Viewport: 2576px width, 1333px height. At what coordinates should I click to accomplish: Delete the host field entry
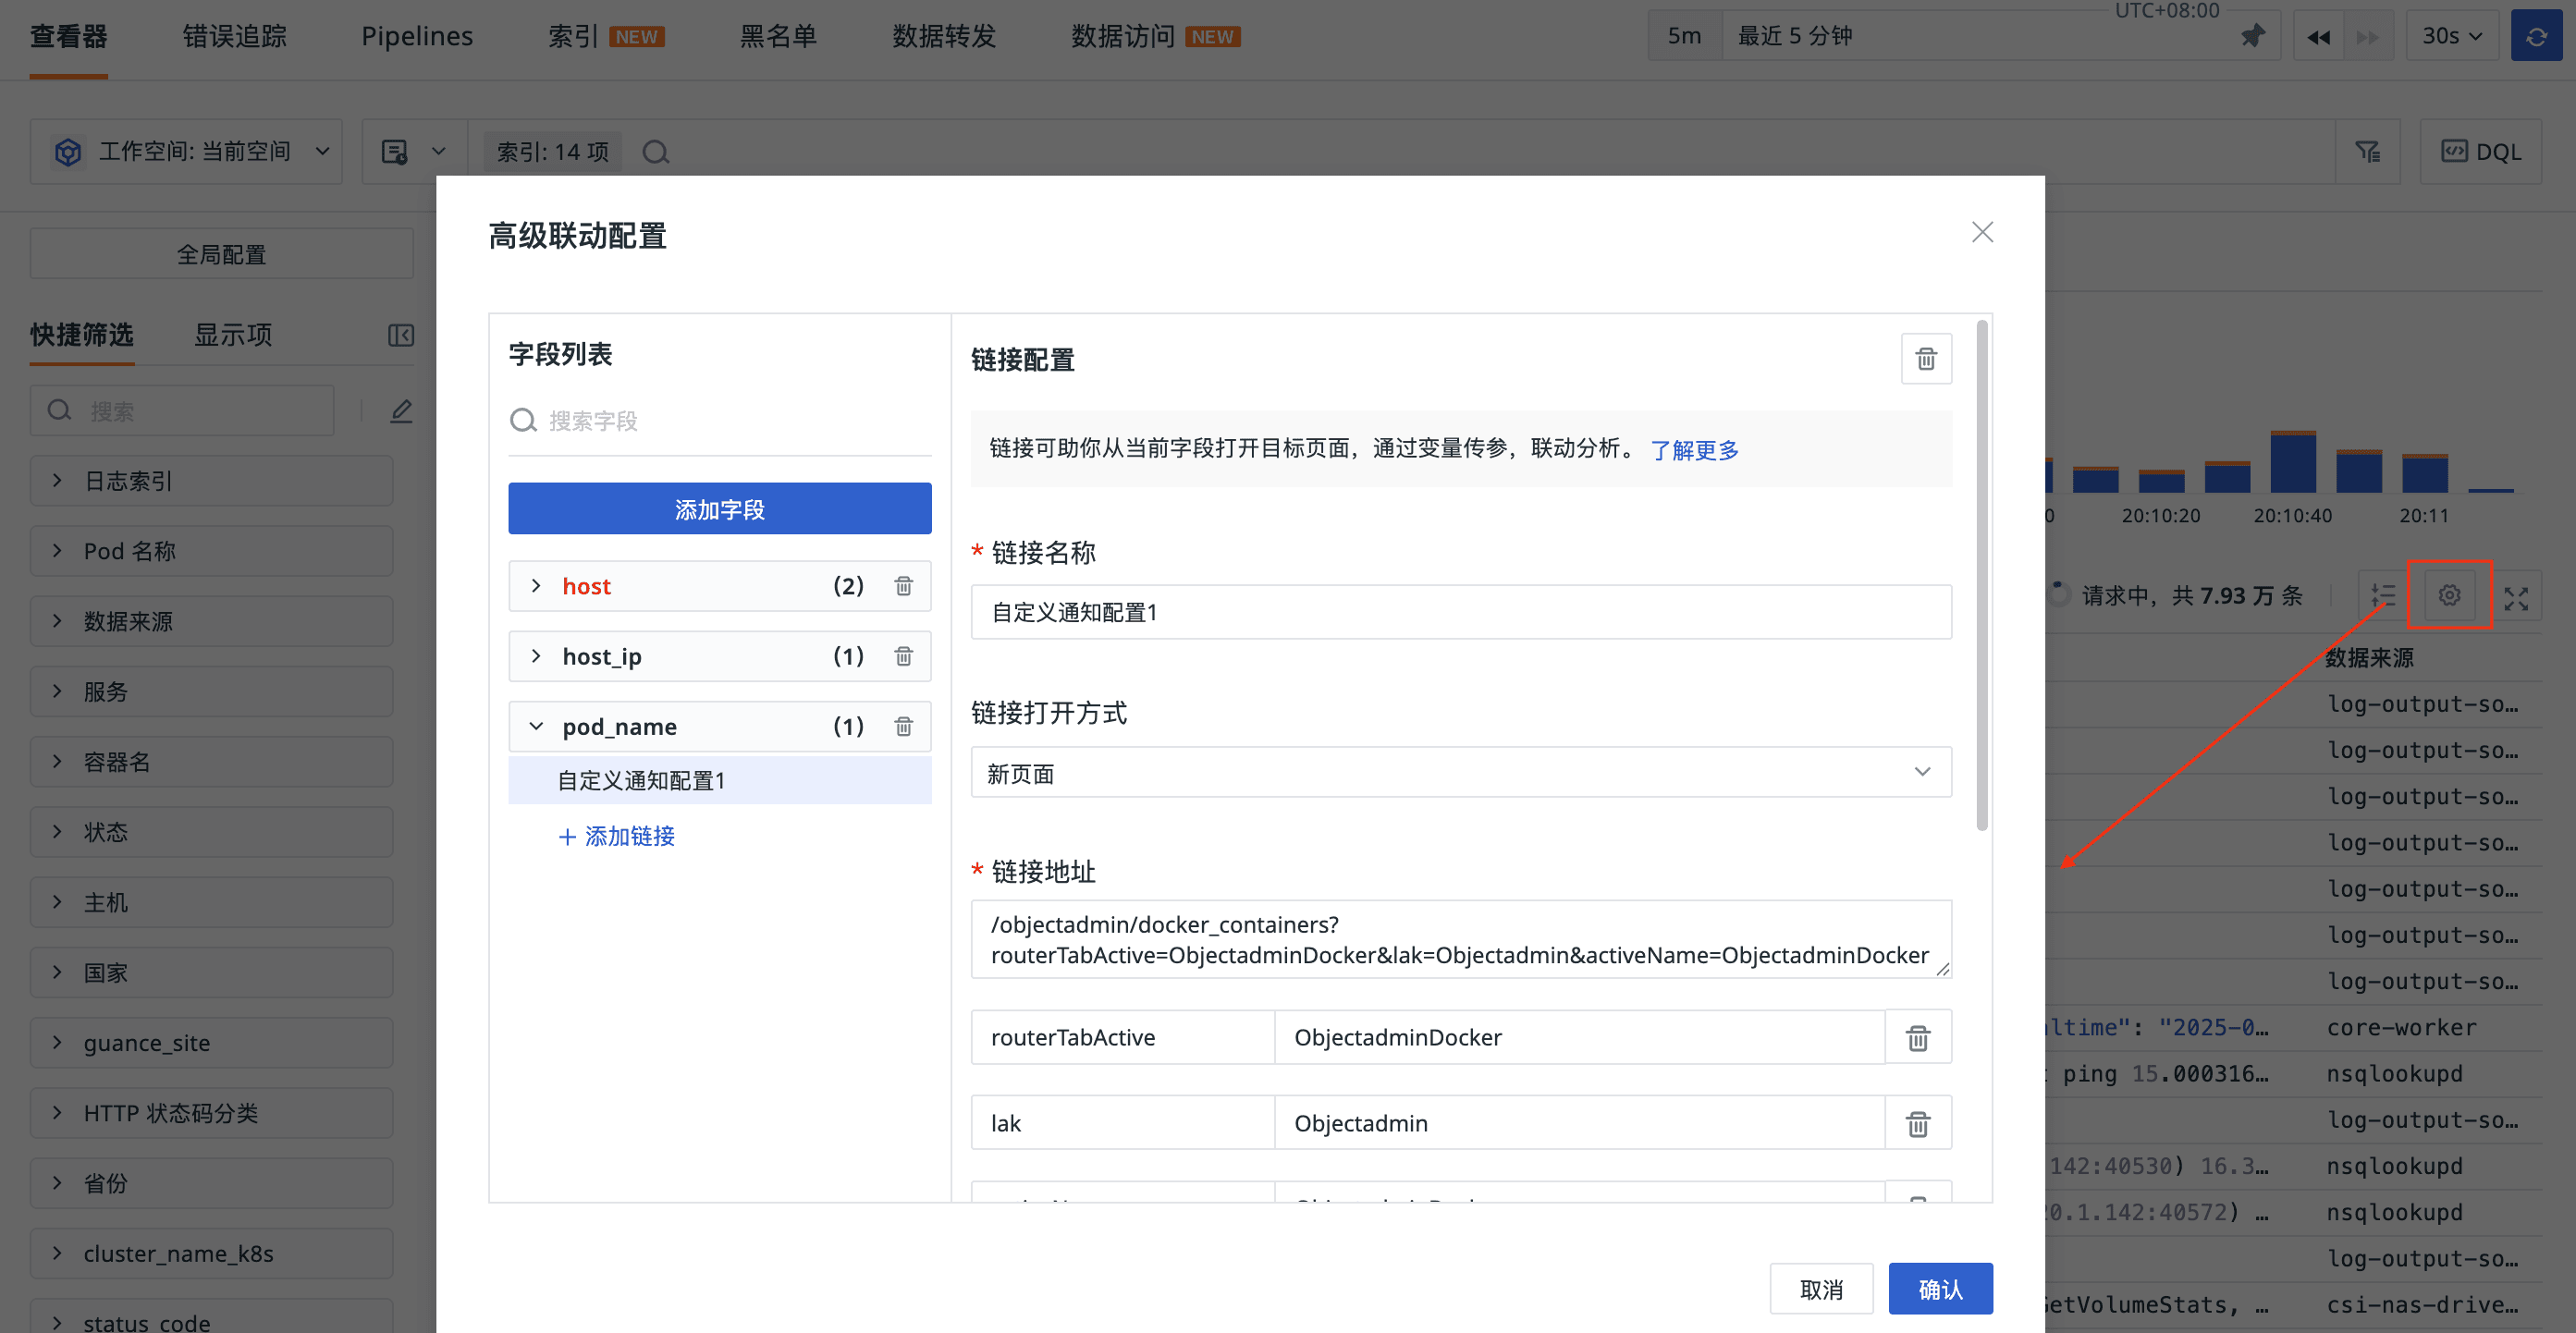(903, 586)
